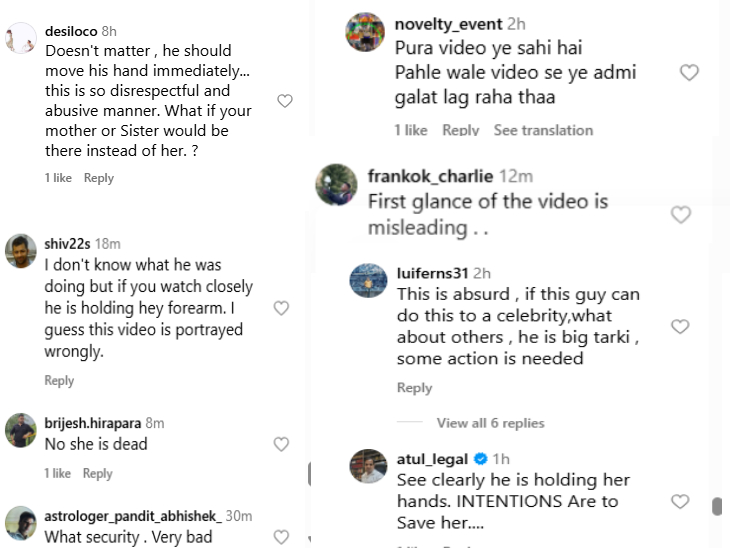Like the comment by desiloco
This screenshot has height=548, width=730.
(x=284, y=101)
